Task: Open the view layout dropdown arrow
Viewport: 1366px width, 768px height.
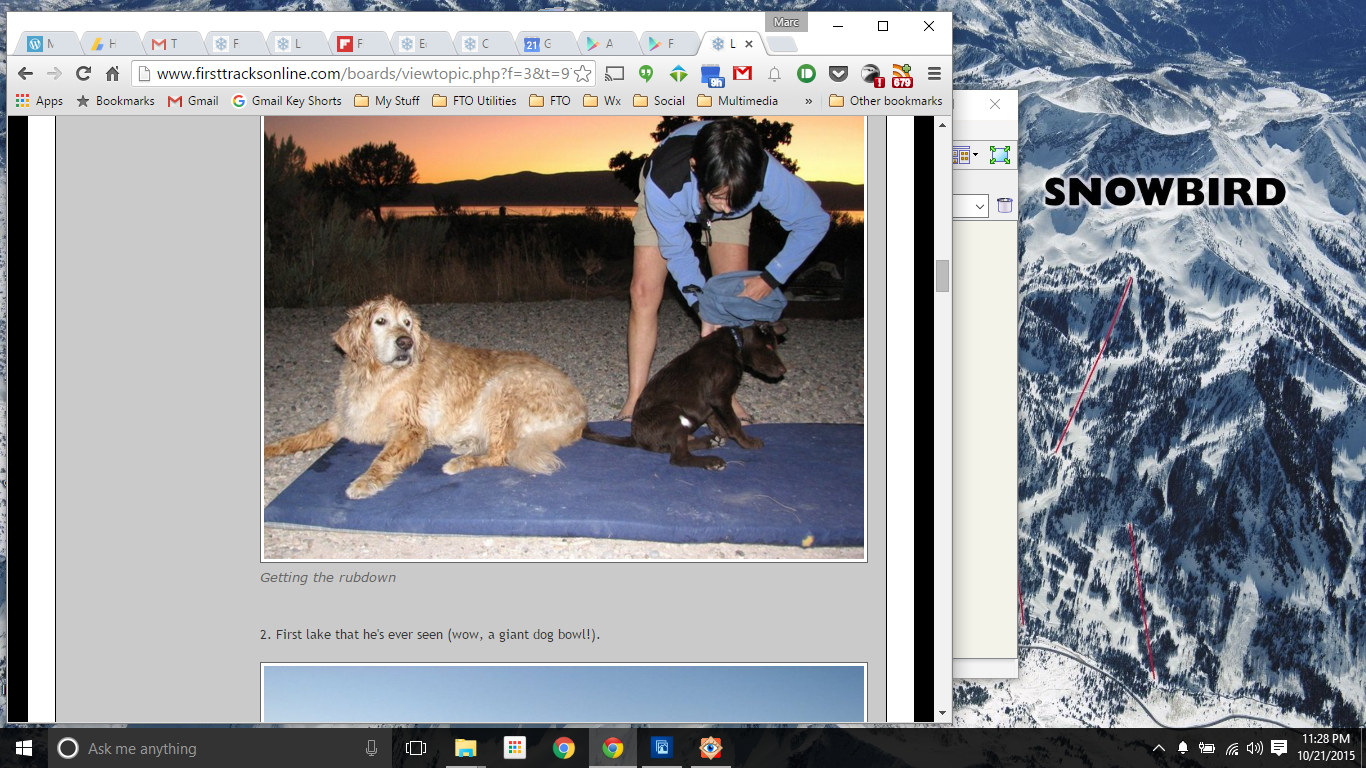Action: tap(976, 155)
